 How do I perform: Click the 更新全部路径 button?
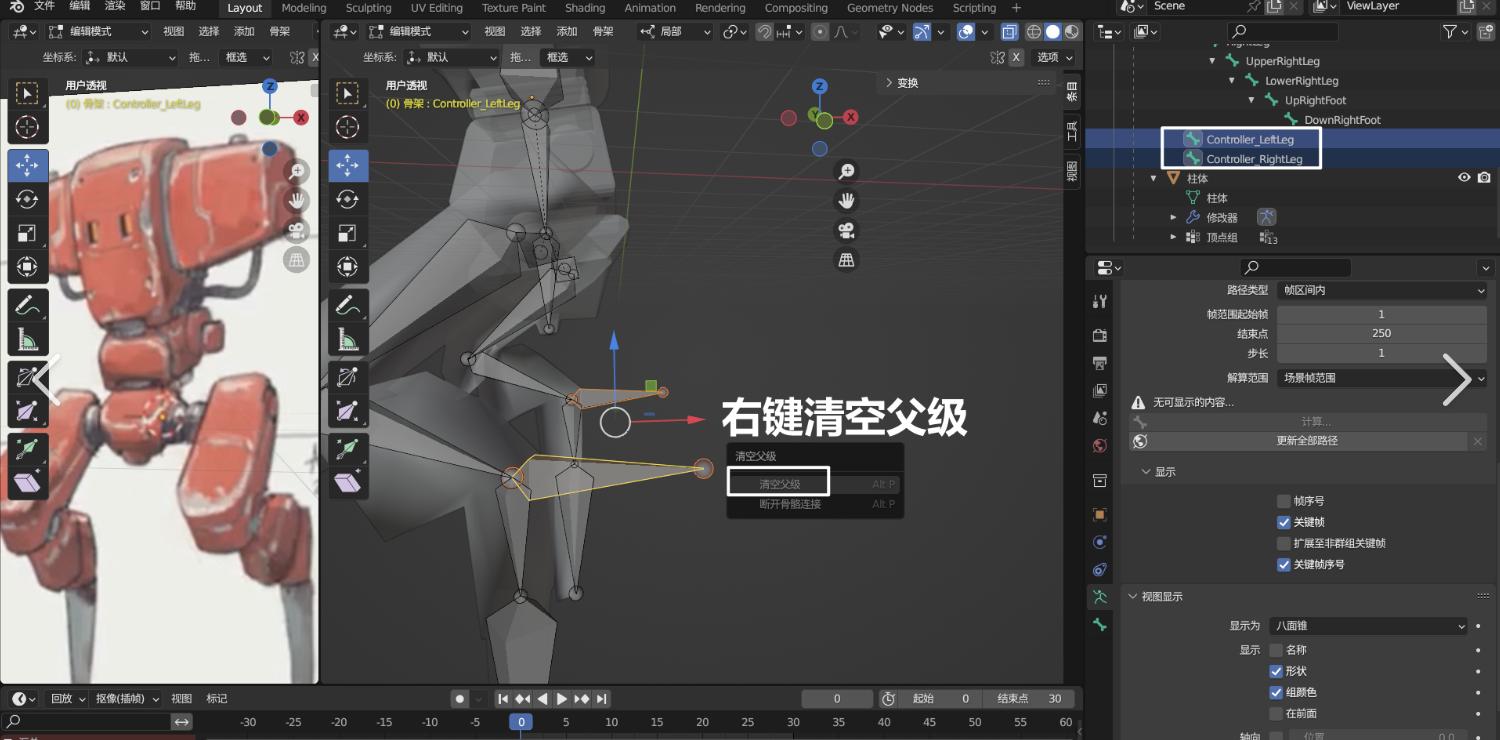tap(1307, 441)
